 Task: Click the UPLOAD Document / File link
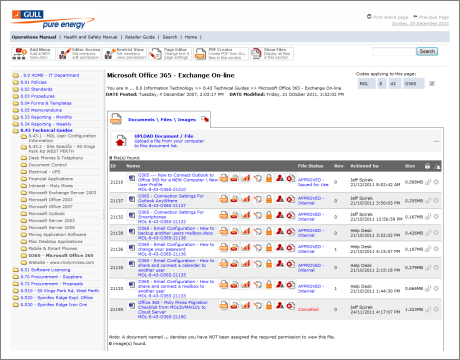pyautogui.click(x=164, y=136)
